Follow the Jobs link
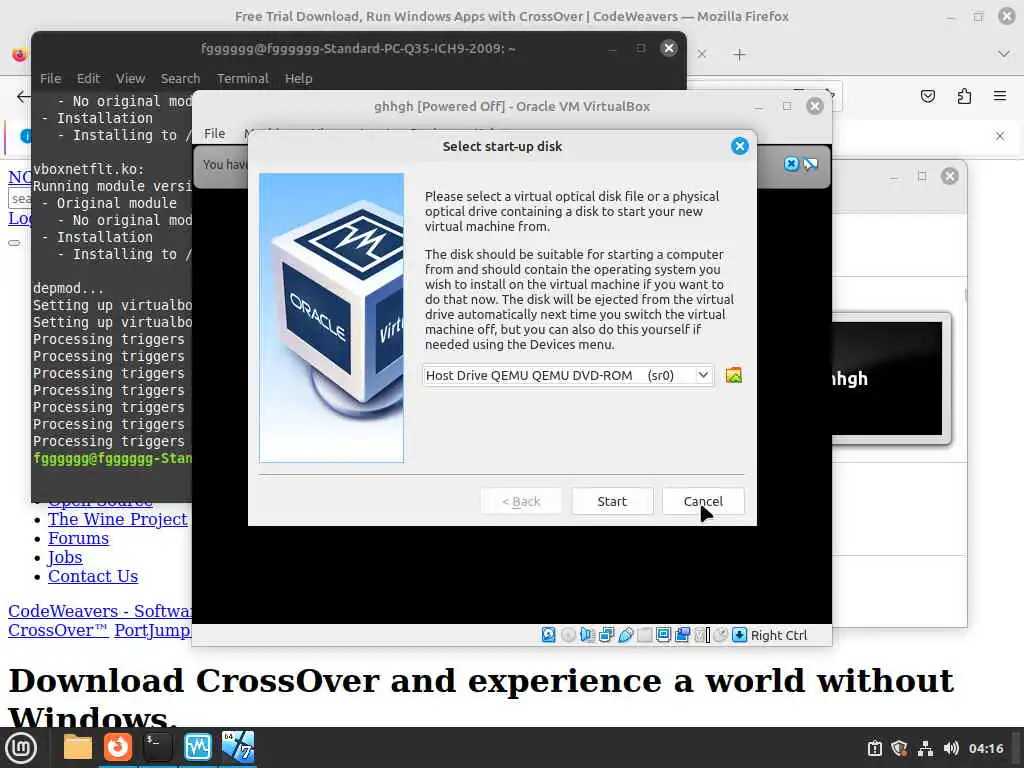The width and height of the screenshot is (1024, 768). point(65,557)
